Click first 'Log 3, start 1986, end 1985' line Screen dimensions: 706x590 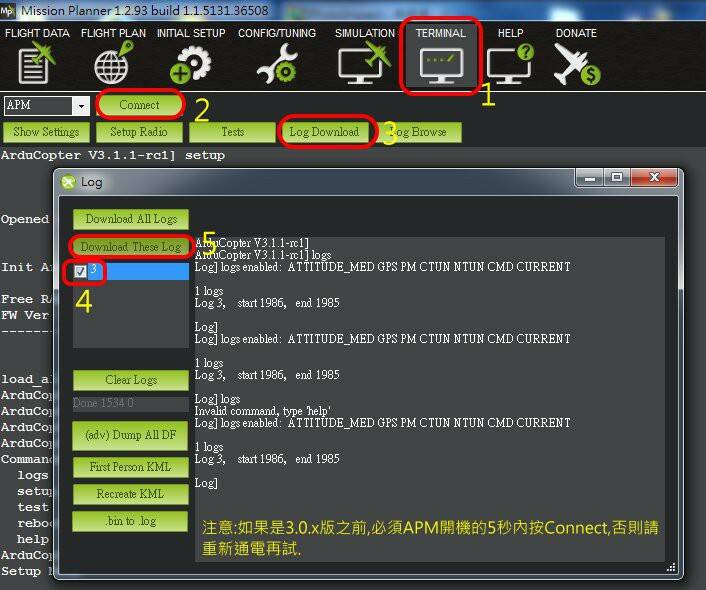[267, 303]
